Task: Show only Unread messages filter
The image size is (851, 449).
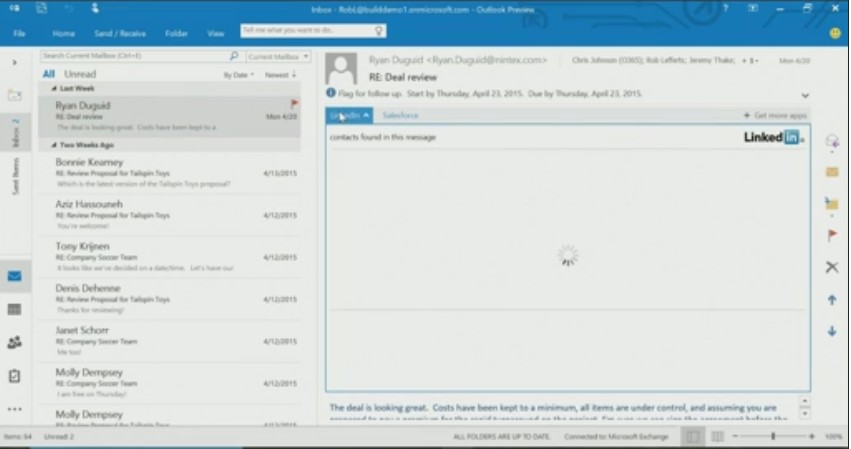Action: click(80, 74)
